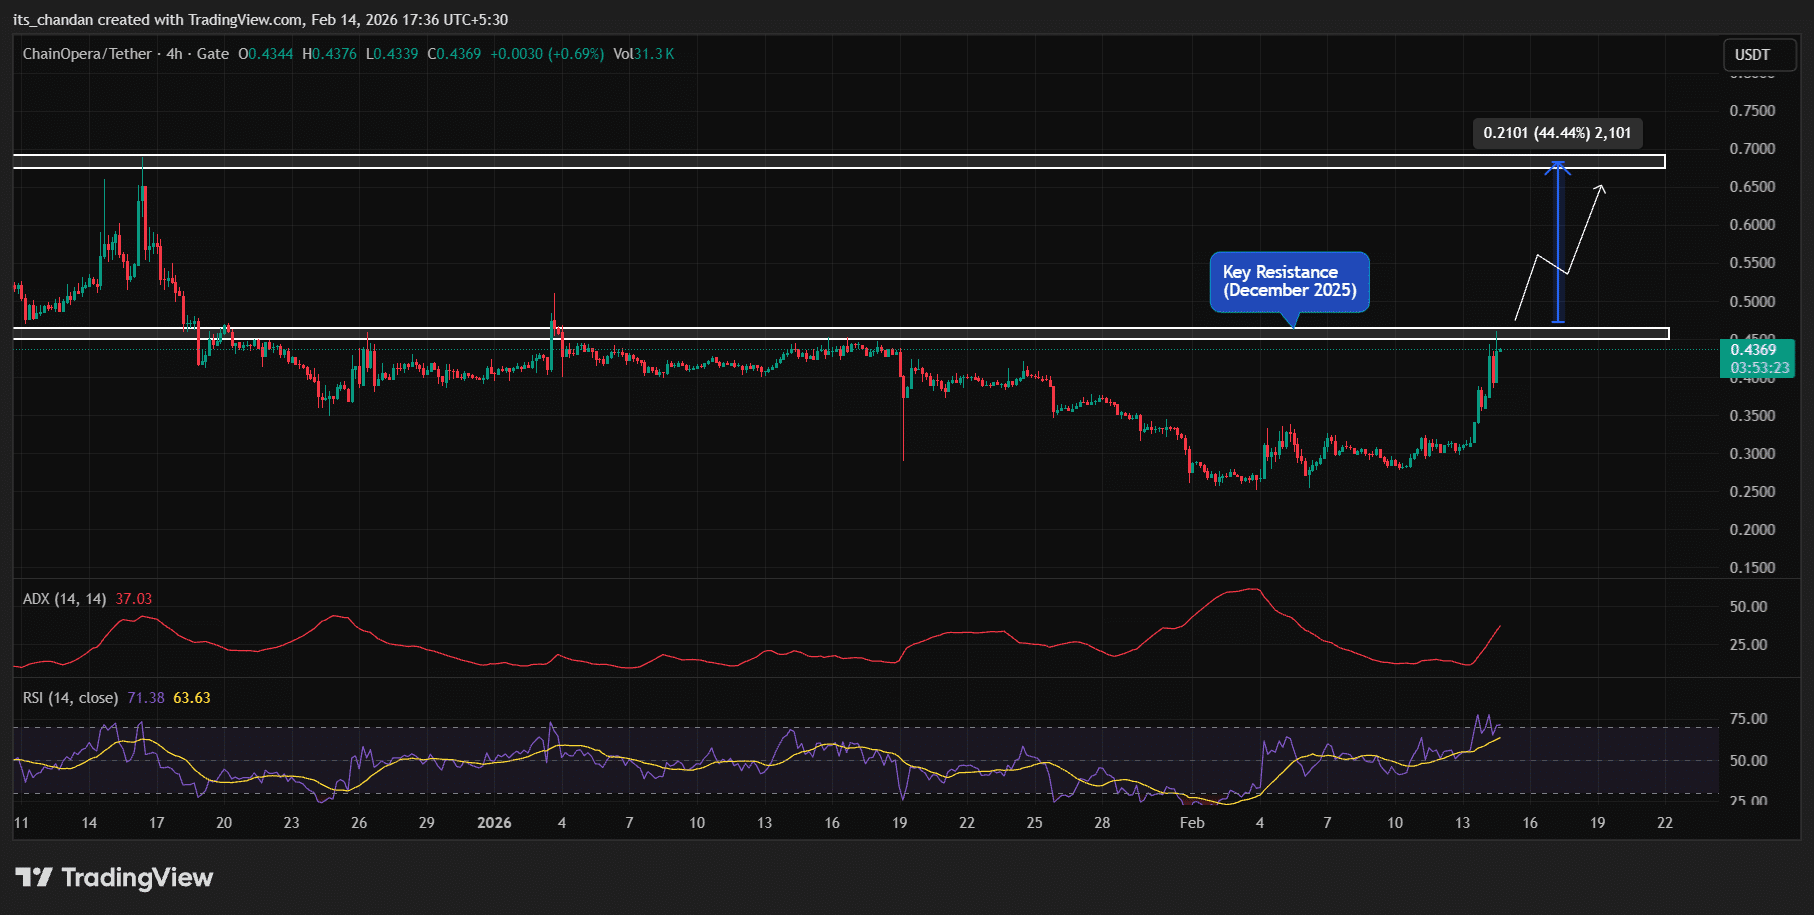Toggle the USDT currency unit button

[1758, 55]
